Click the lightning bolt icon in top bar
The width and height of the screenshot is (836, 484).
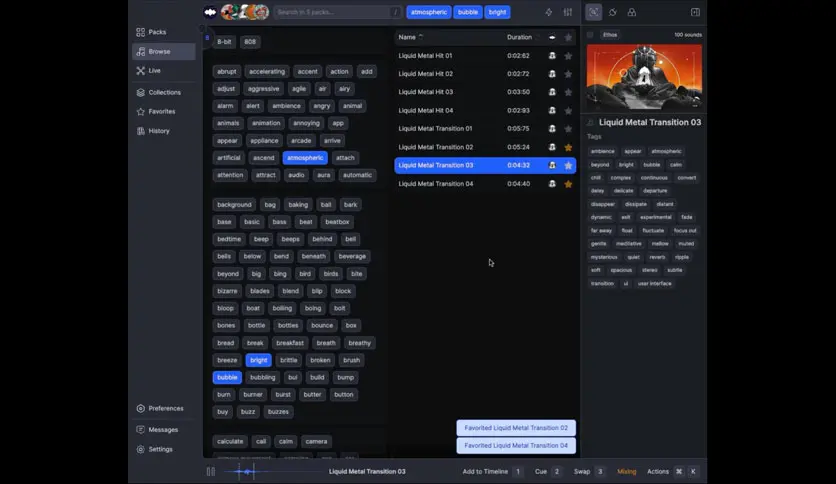pos(549,12)
